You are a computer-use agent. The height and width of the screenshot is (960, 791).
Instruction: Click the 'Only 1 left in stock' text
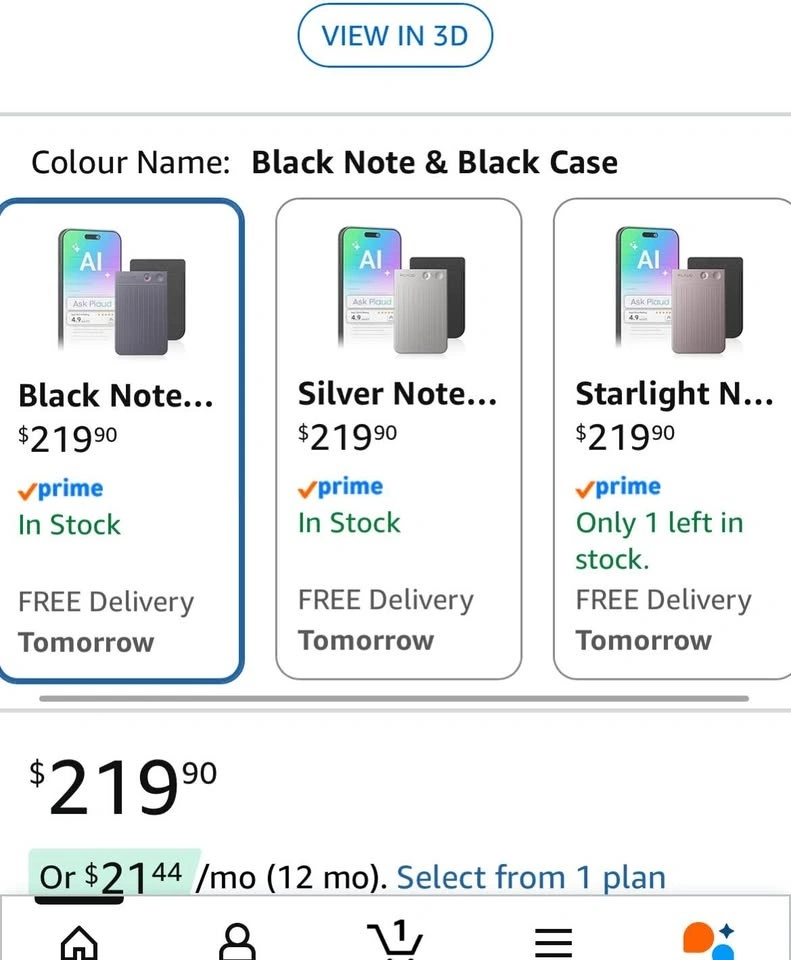point(659,540)
